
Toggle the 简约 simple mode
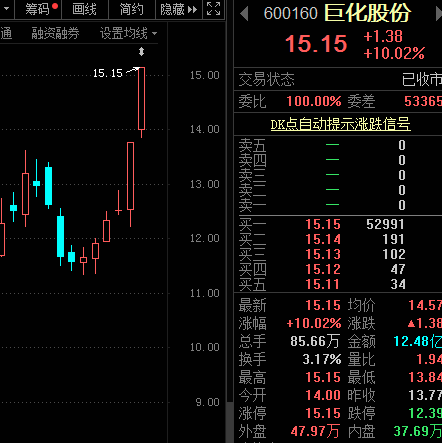[132, 9]
